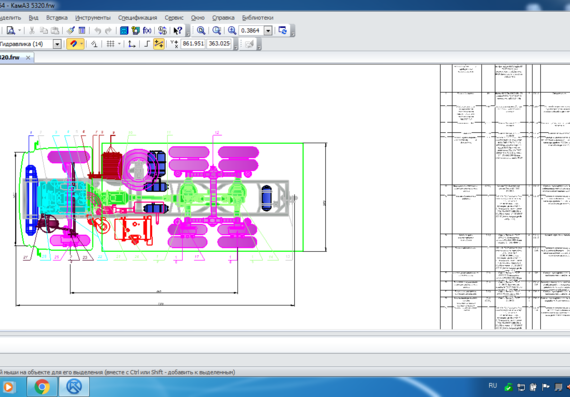Click the format painter brush icon
The image size is (570, 397).
71,31
